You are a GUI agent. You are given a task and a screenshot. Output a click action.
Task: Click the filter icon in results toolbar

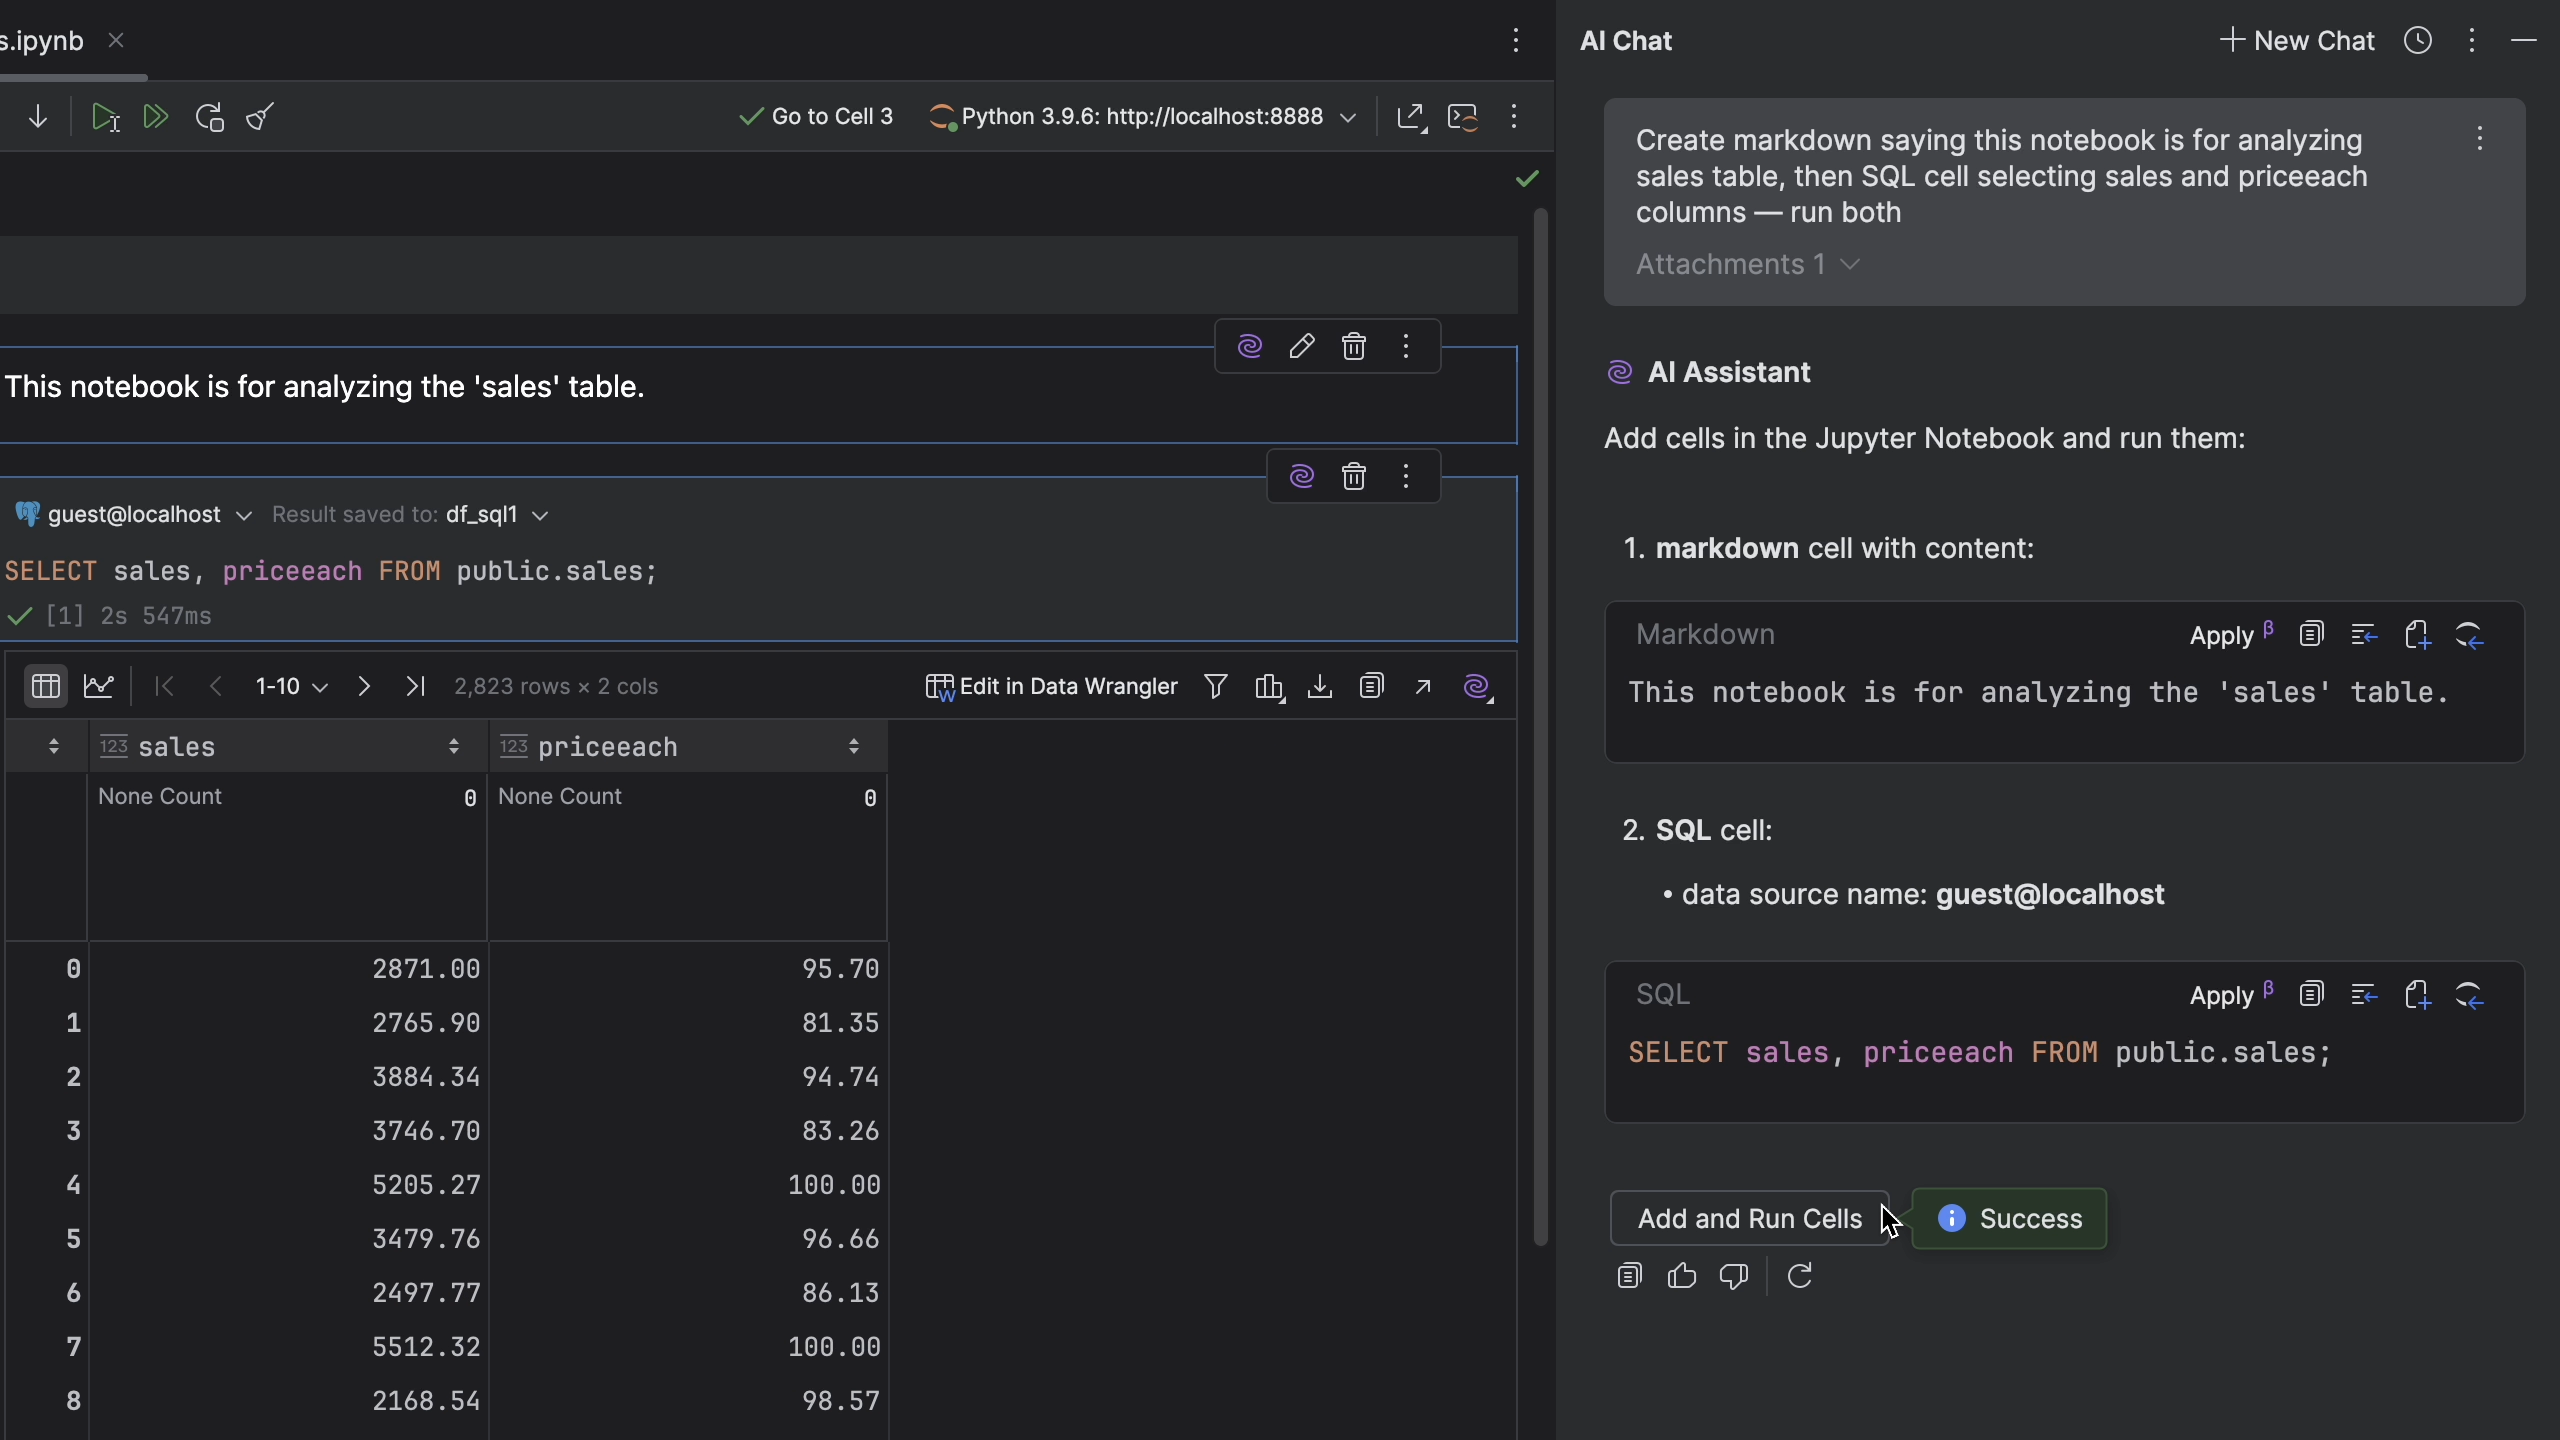[1216, 686]
